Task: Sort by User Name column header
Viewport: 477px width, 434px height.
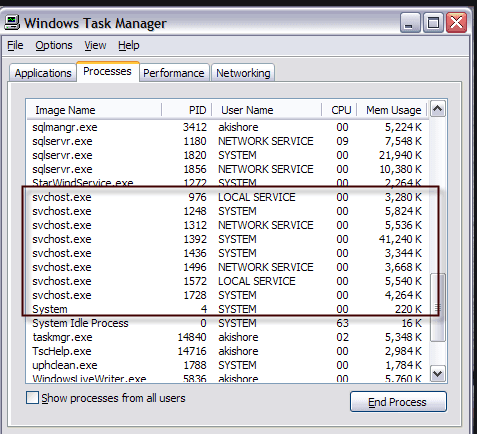Action: (266, 110)
